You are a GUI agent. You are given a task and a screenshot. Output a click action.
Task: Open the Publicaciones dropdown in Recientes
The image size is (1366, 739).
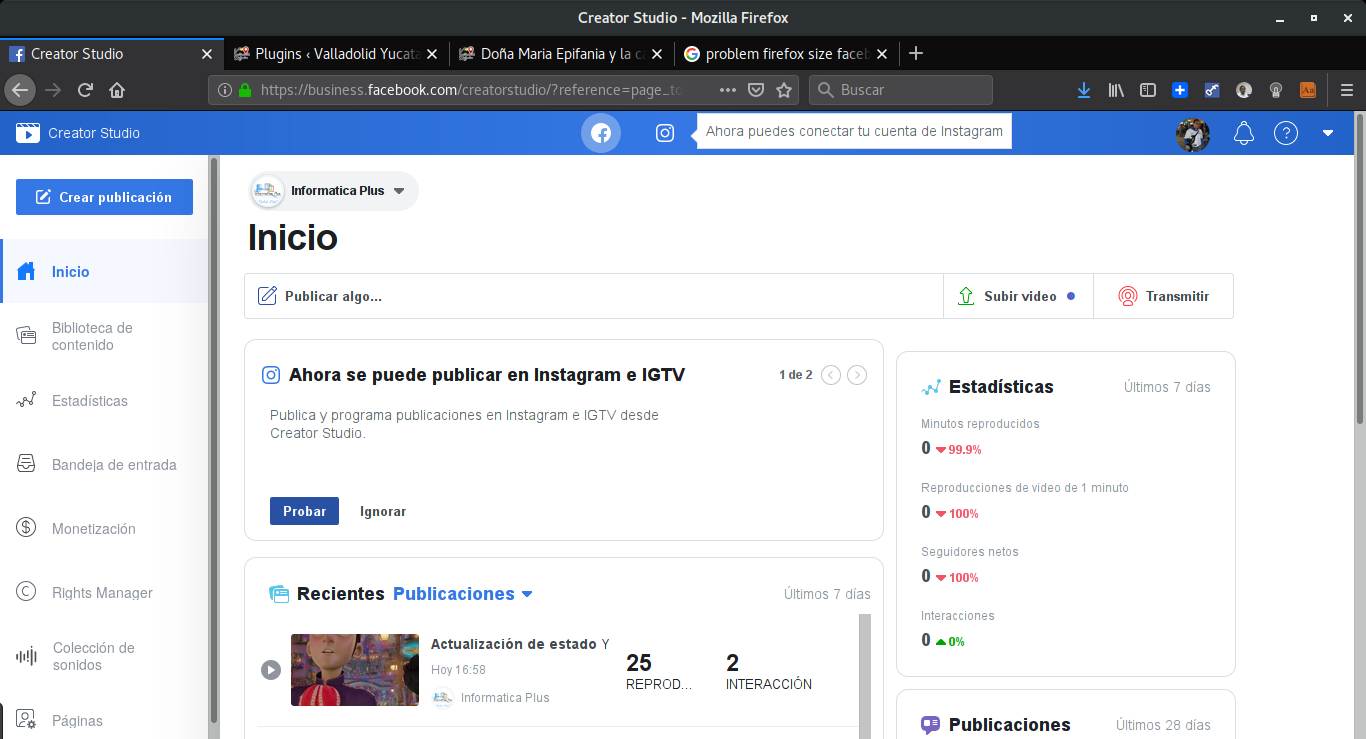click(x=461, y=593)
